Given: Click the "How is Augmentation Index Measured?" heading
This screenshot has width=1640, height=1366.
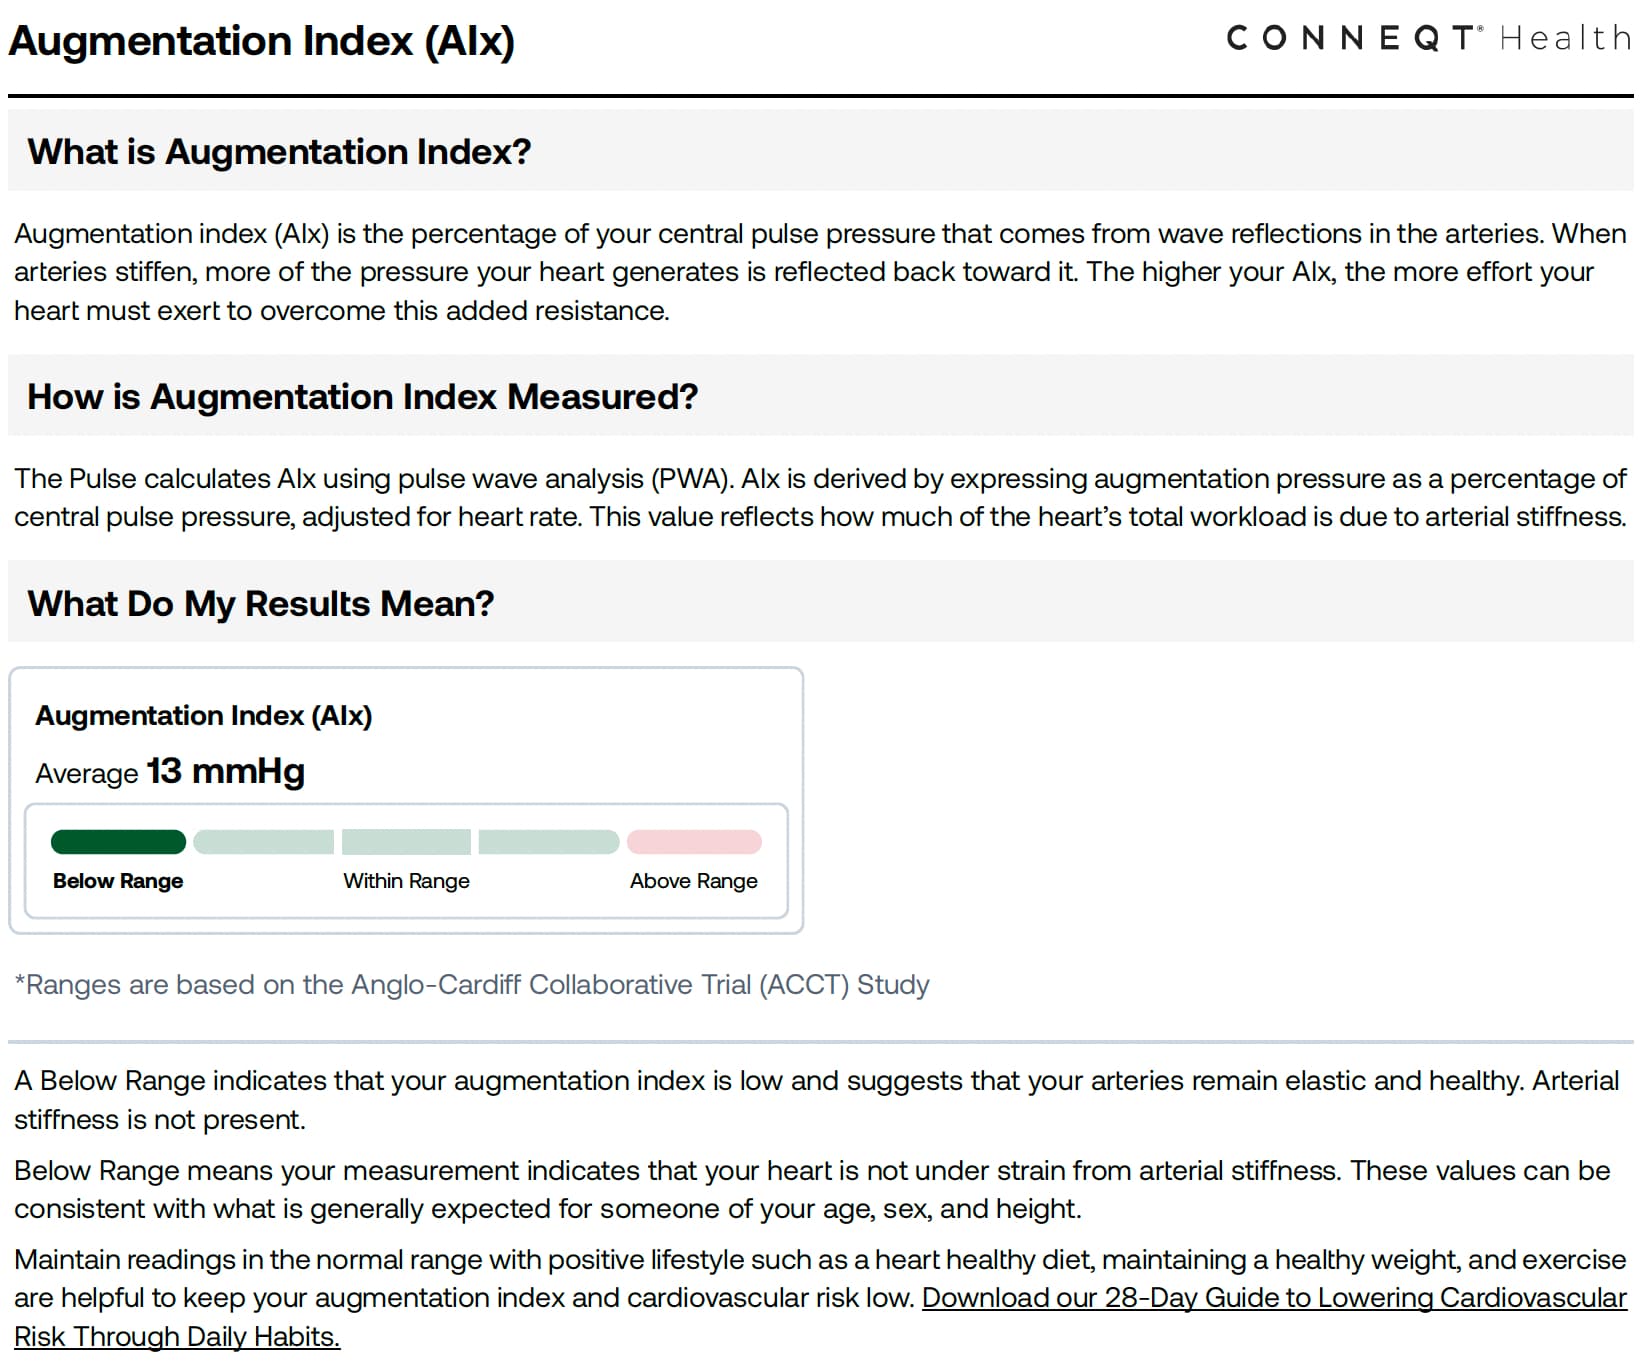Looking at the screenshot, I should pos(362,397).
